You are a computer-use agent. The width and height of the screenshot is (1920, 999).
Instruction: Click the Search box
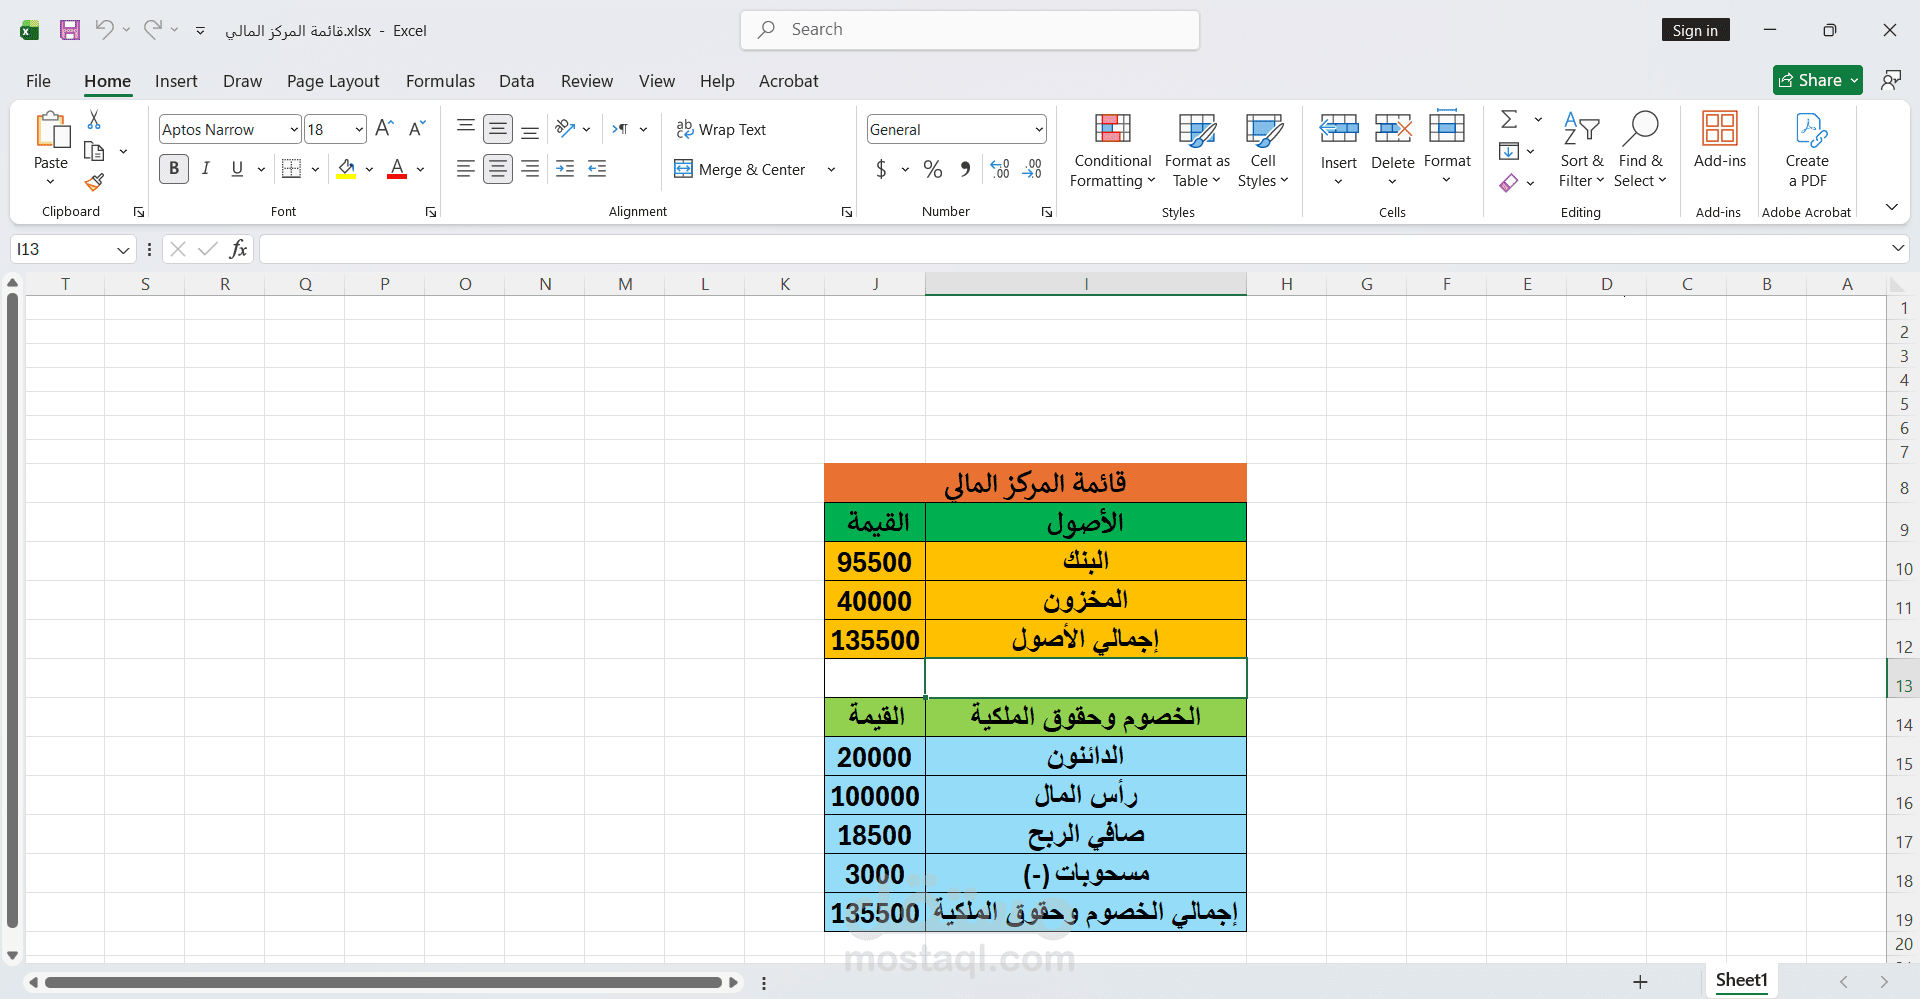pyautogui.click(x=970, y=30)
